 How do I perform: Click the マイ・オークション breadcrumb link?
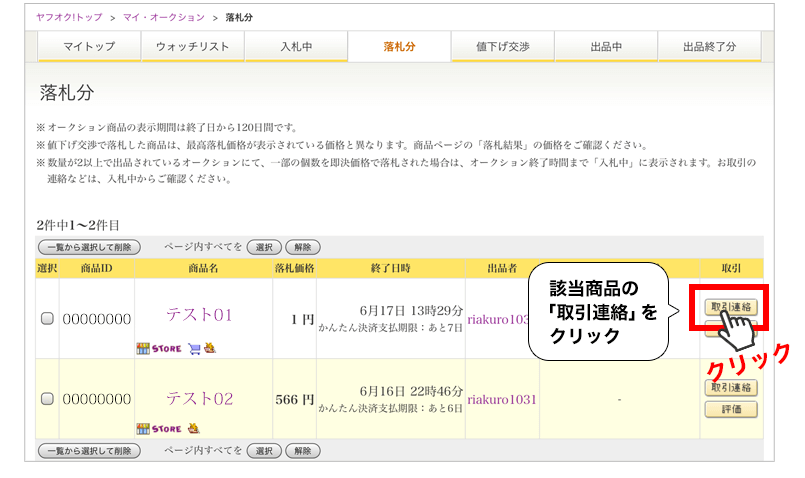(x=165, y=17)
